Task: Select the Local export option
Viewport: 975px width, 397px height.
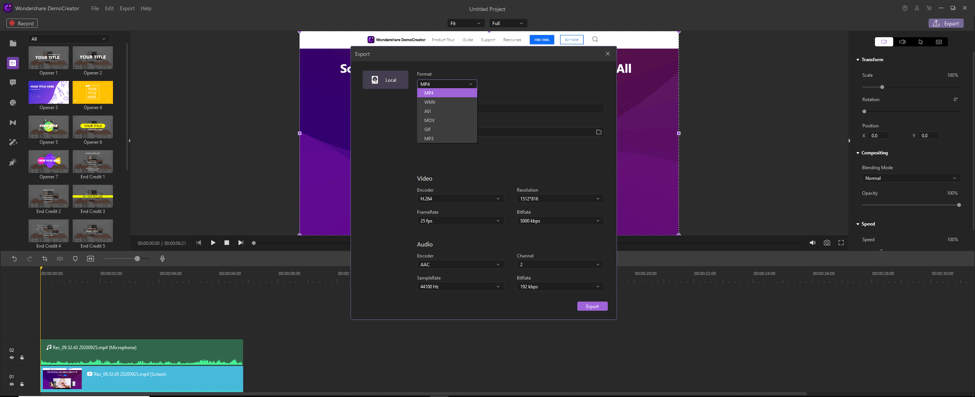Action: pyautogui.click(x=386, y=80)
